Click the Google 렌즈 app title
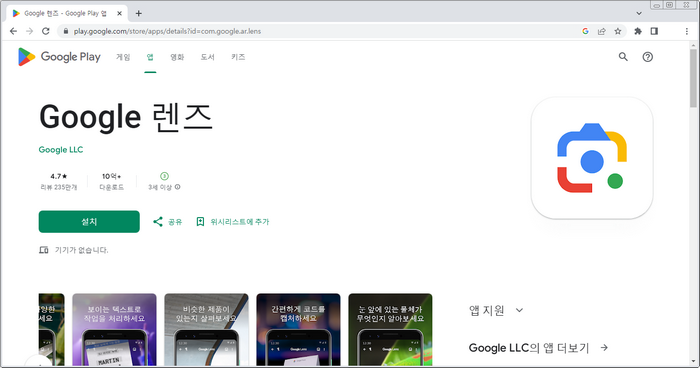The height and width of the screenshot is (368, 700). [x=126, y=117]
